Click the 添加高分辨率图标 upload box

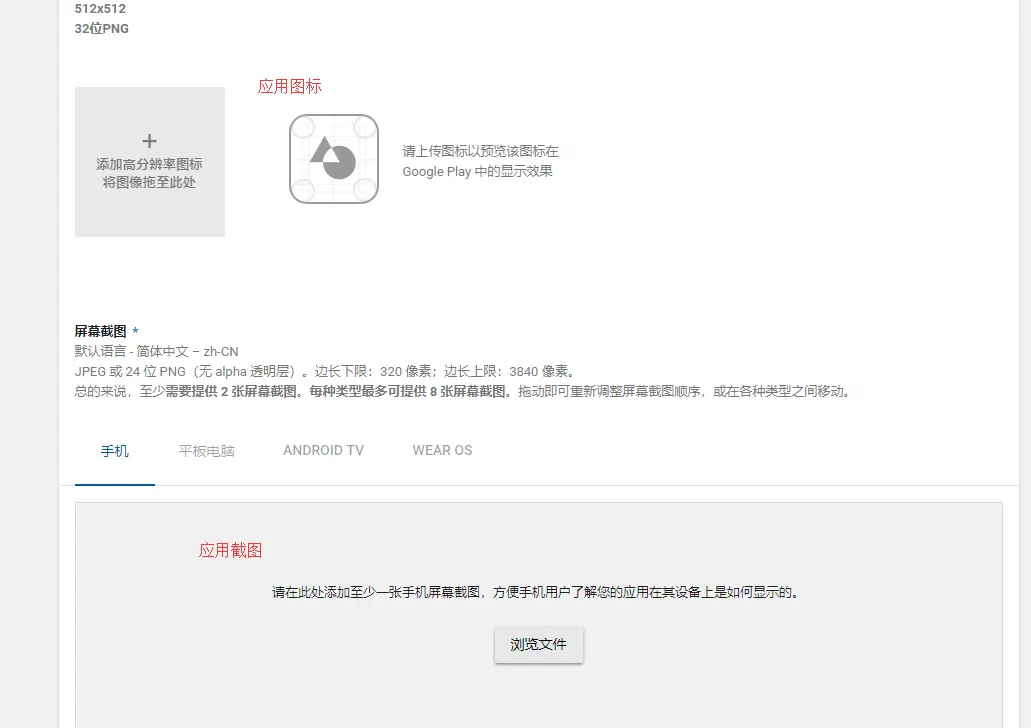(149, 161)
